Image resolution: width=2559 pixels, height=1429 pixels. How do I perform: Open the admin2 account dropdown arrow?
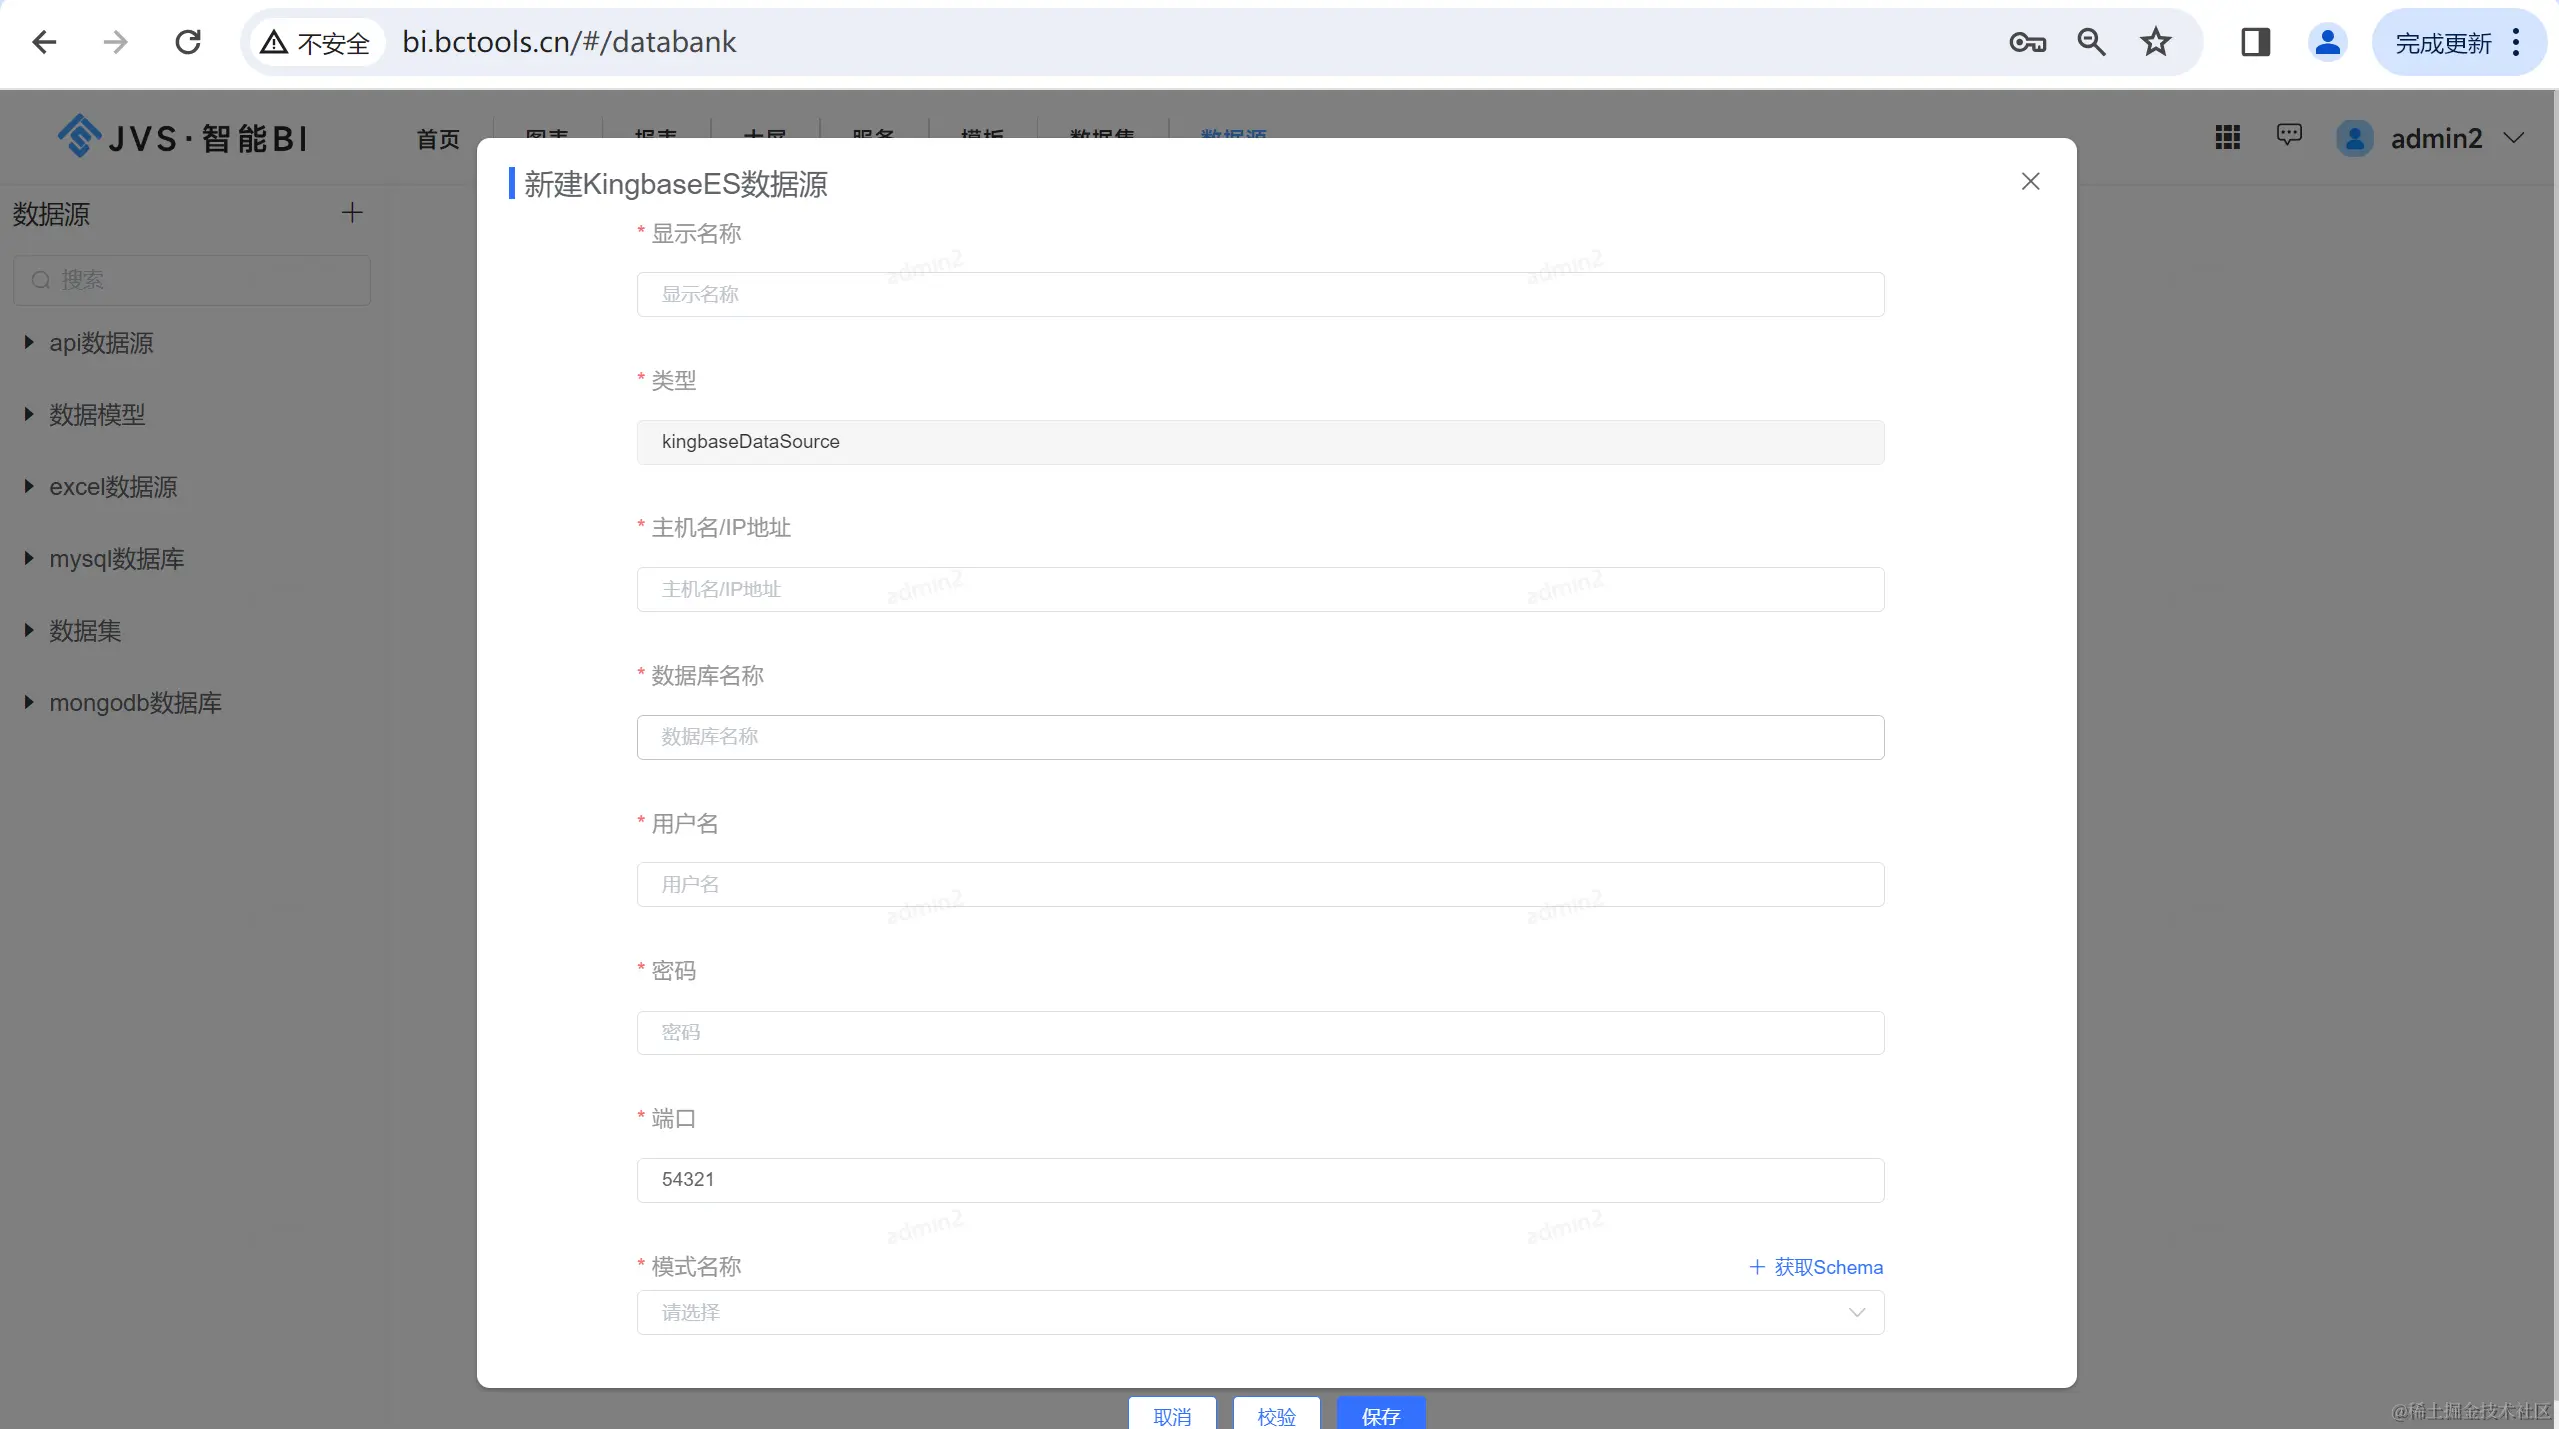click(2514, 138)
